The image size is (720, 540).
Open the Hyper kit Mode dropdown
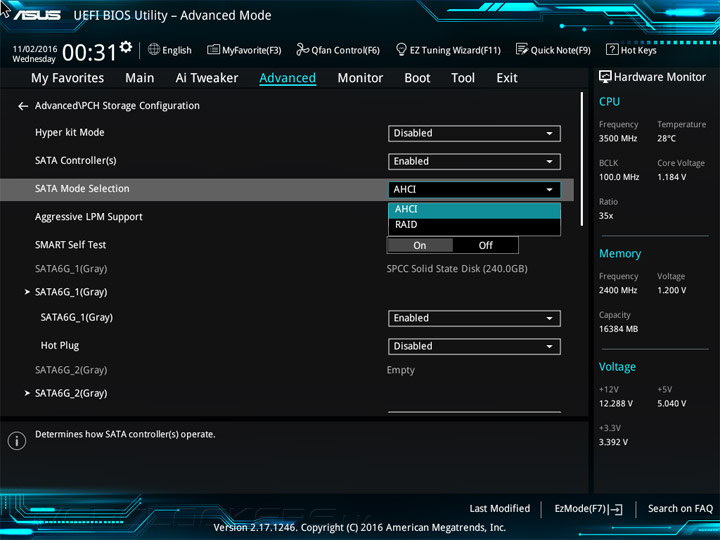pyautogui.click(x=474, y=133)
